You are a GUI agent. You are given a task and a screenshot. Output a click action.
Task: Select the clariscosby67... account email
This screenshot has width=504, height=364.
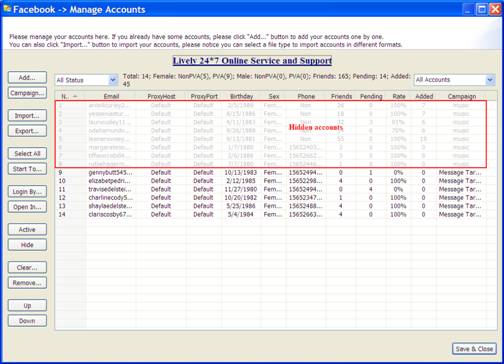click(110, 214)
